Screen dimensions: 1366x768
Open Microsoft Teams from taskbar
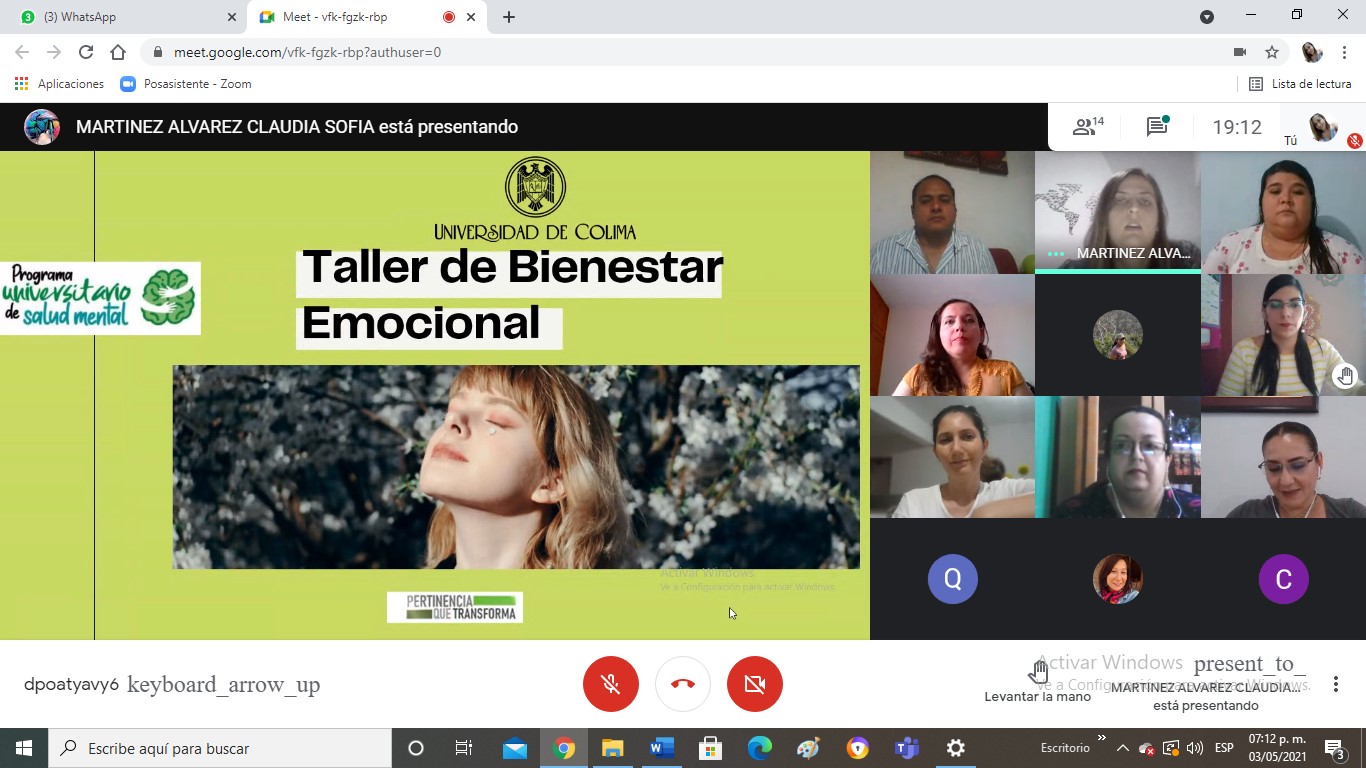(907, 748)
